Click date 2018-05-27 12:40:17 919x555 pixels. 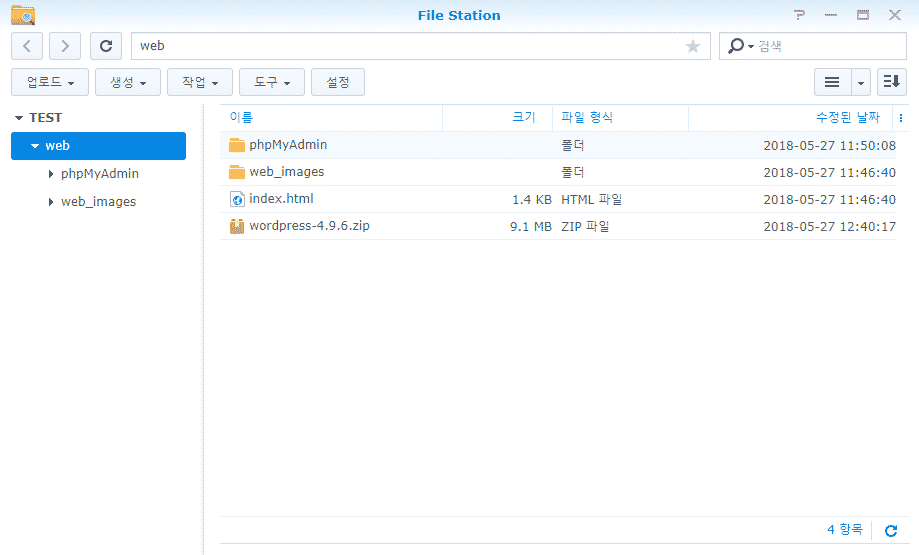829,227
